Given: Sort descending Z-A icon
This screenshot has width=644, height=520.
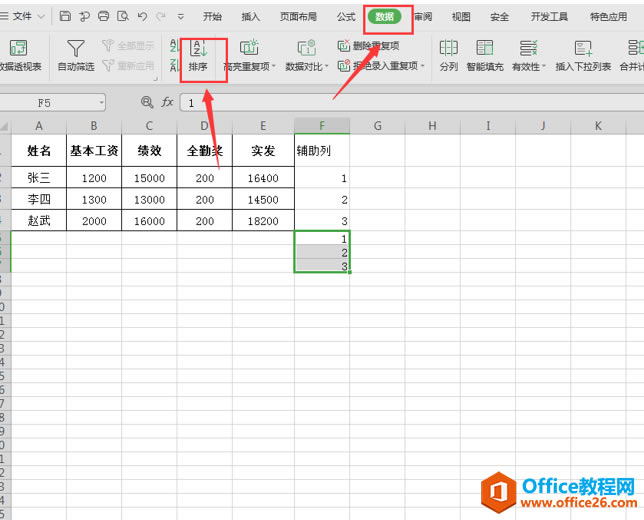Looking at the screenshot, I should tap(174, 65).
